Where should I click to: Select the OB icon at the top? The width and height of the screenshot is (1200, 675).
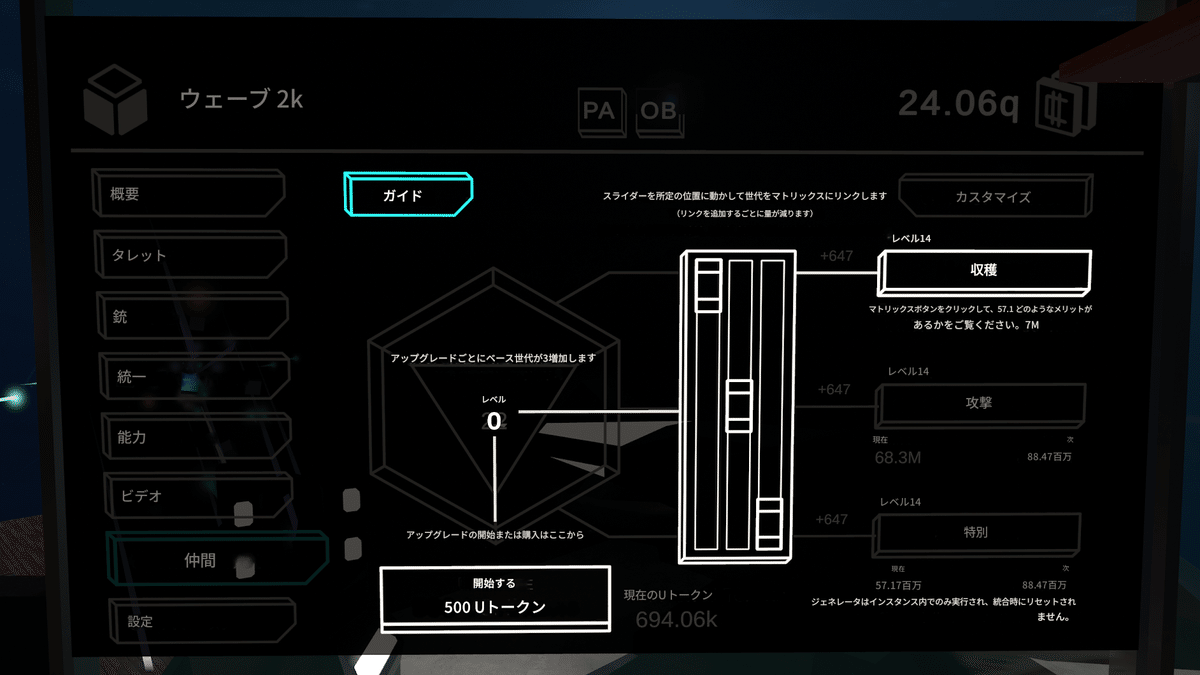pos(660,113)
